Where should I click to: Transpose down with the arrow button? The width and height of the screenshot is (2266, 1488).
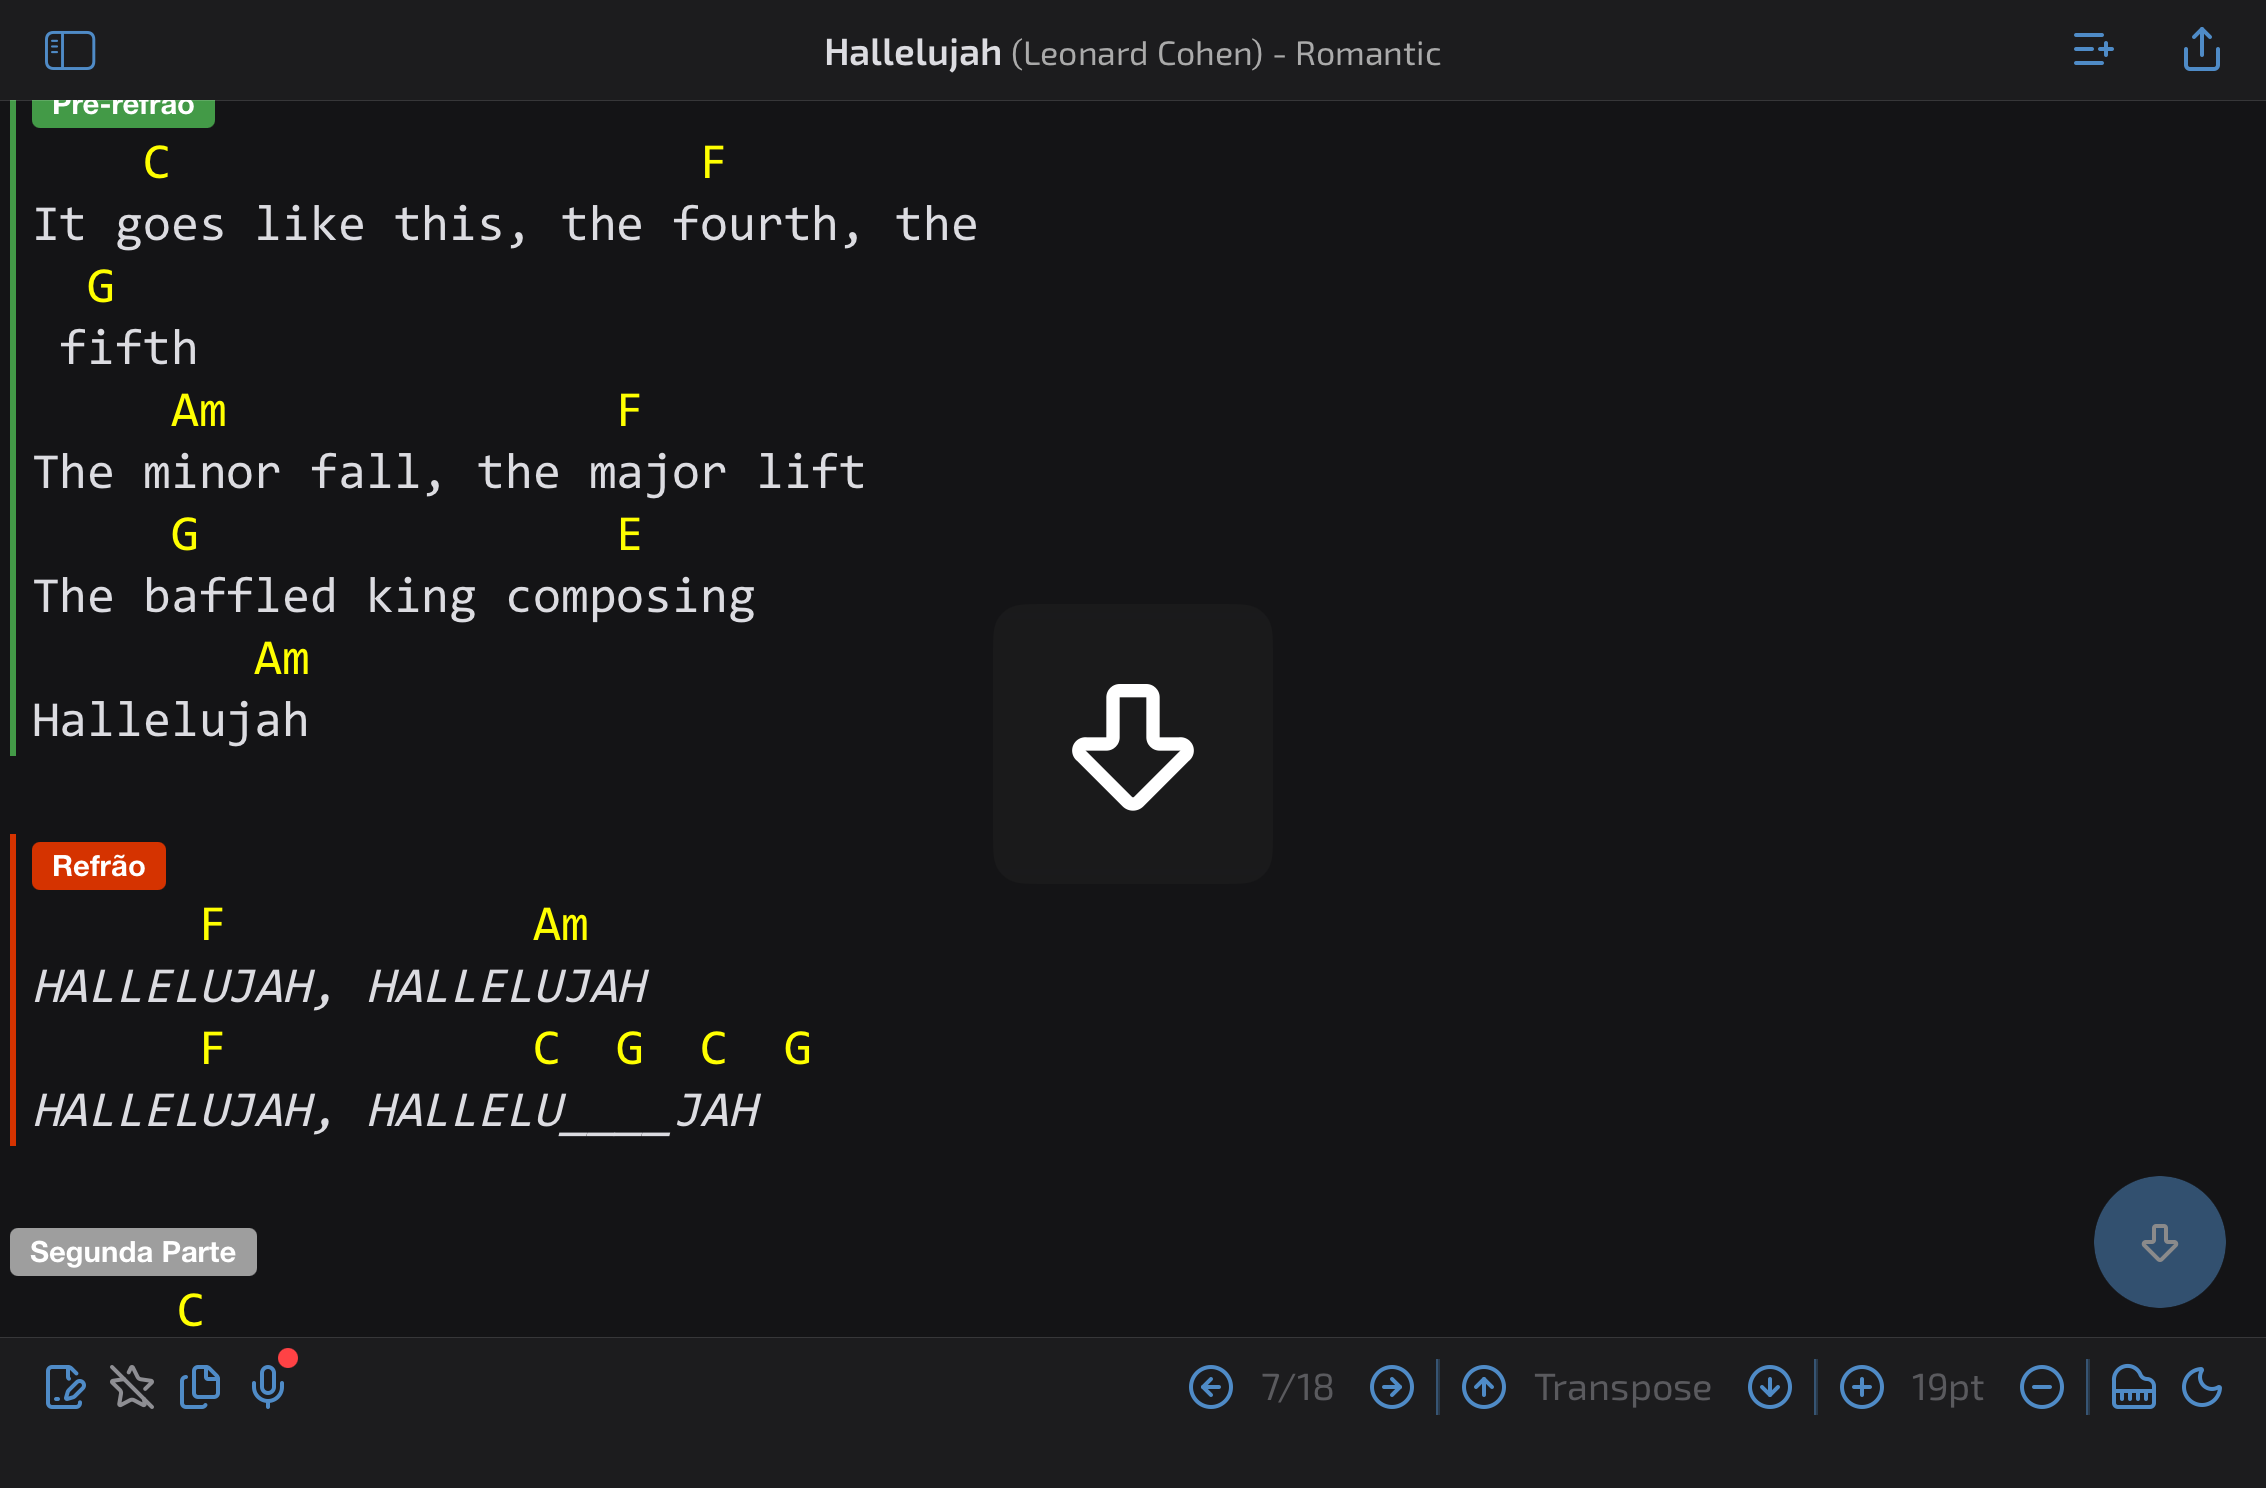pyautogui.click(x=1769, y=1387)
